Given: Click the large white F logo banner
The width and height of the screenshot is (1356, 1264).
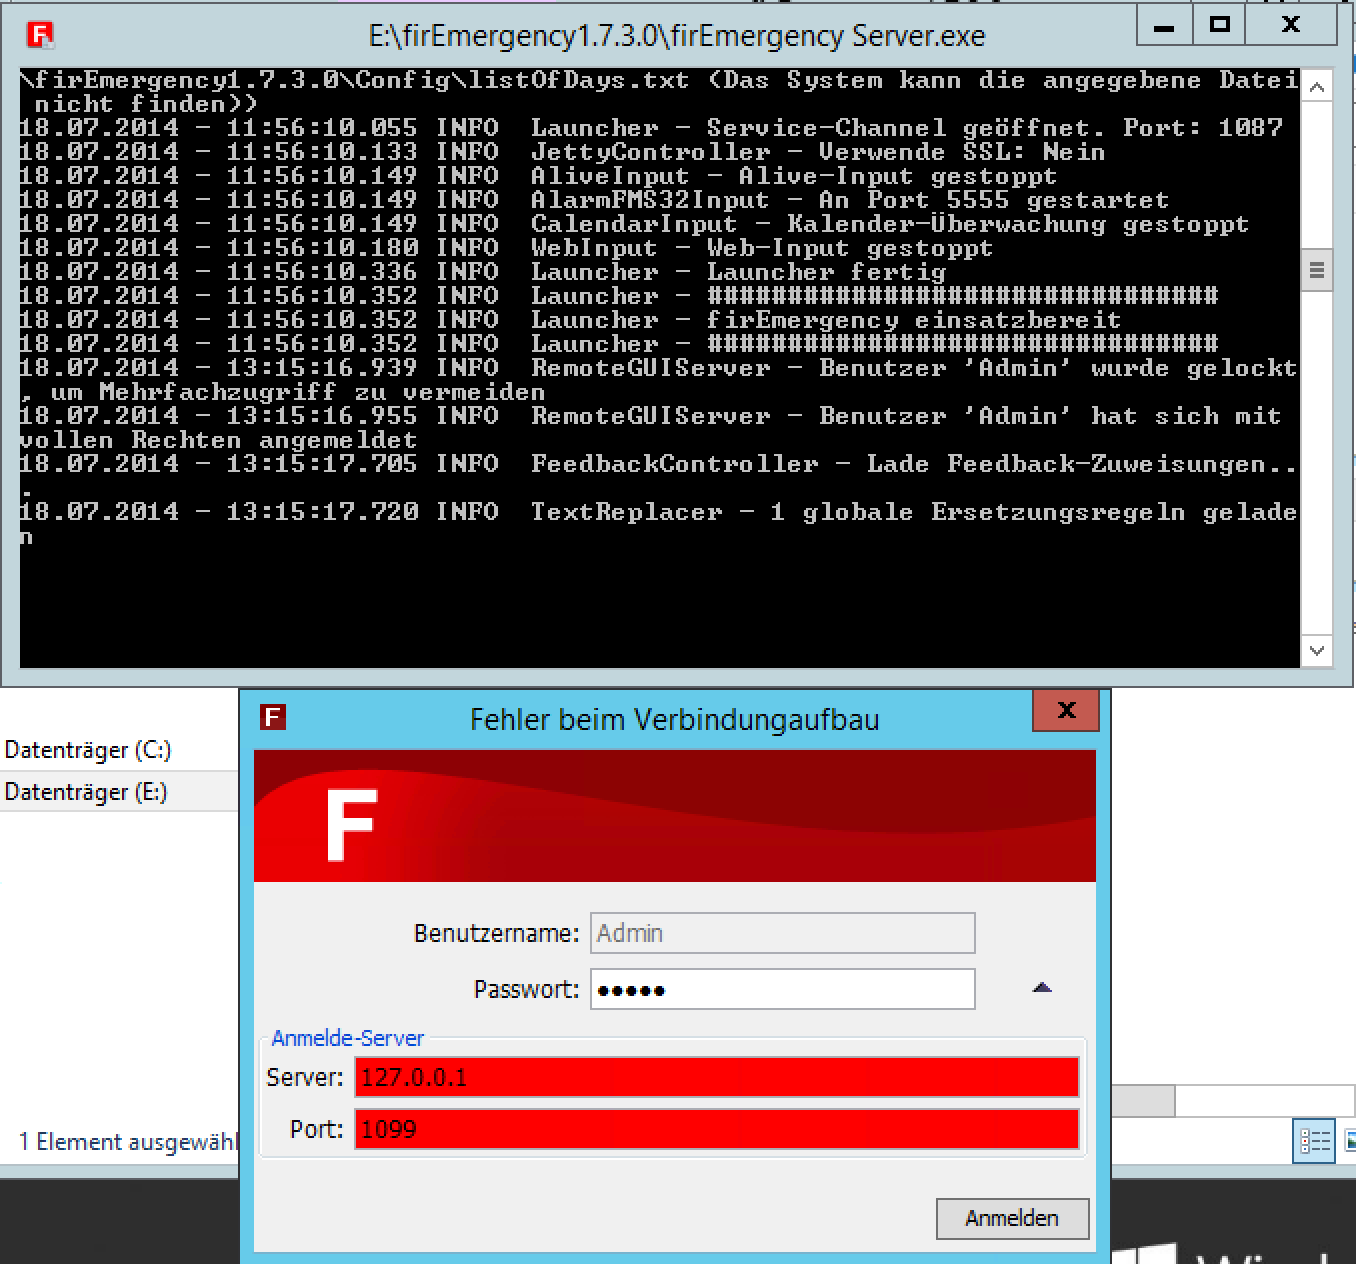Looking at the screenshot, I should 351,825.
